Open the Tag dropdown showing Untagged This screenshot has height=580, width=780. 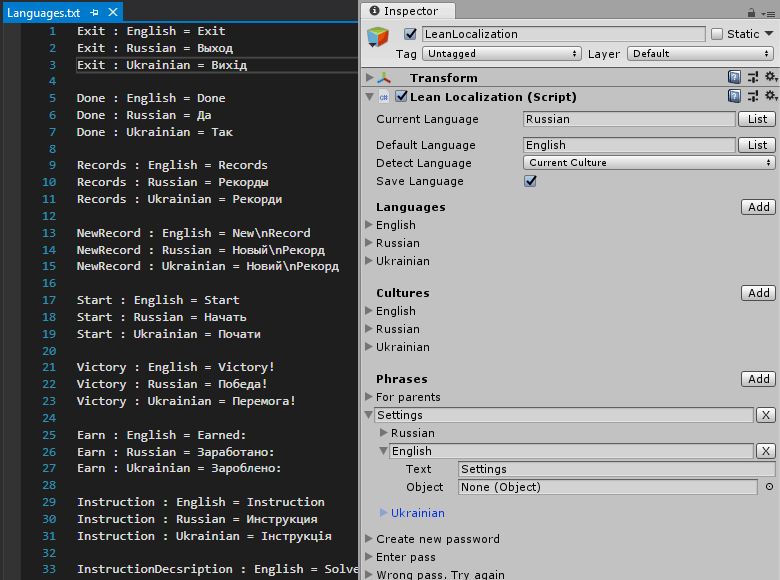pyautogui.click(x=501, y=54)
